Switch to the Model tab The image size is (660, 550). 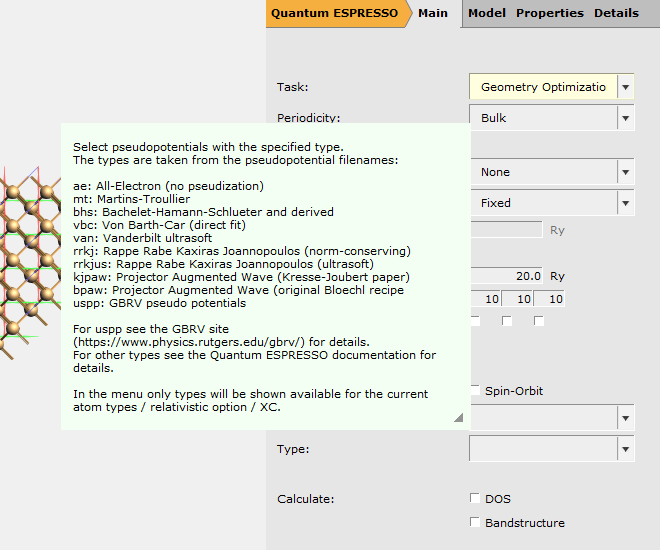click(487, 13)
